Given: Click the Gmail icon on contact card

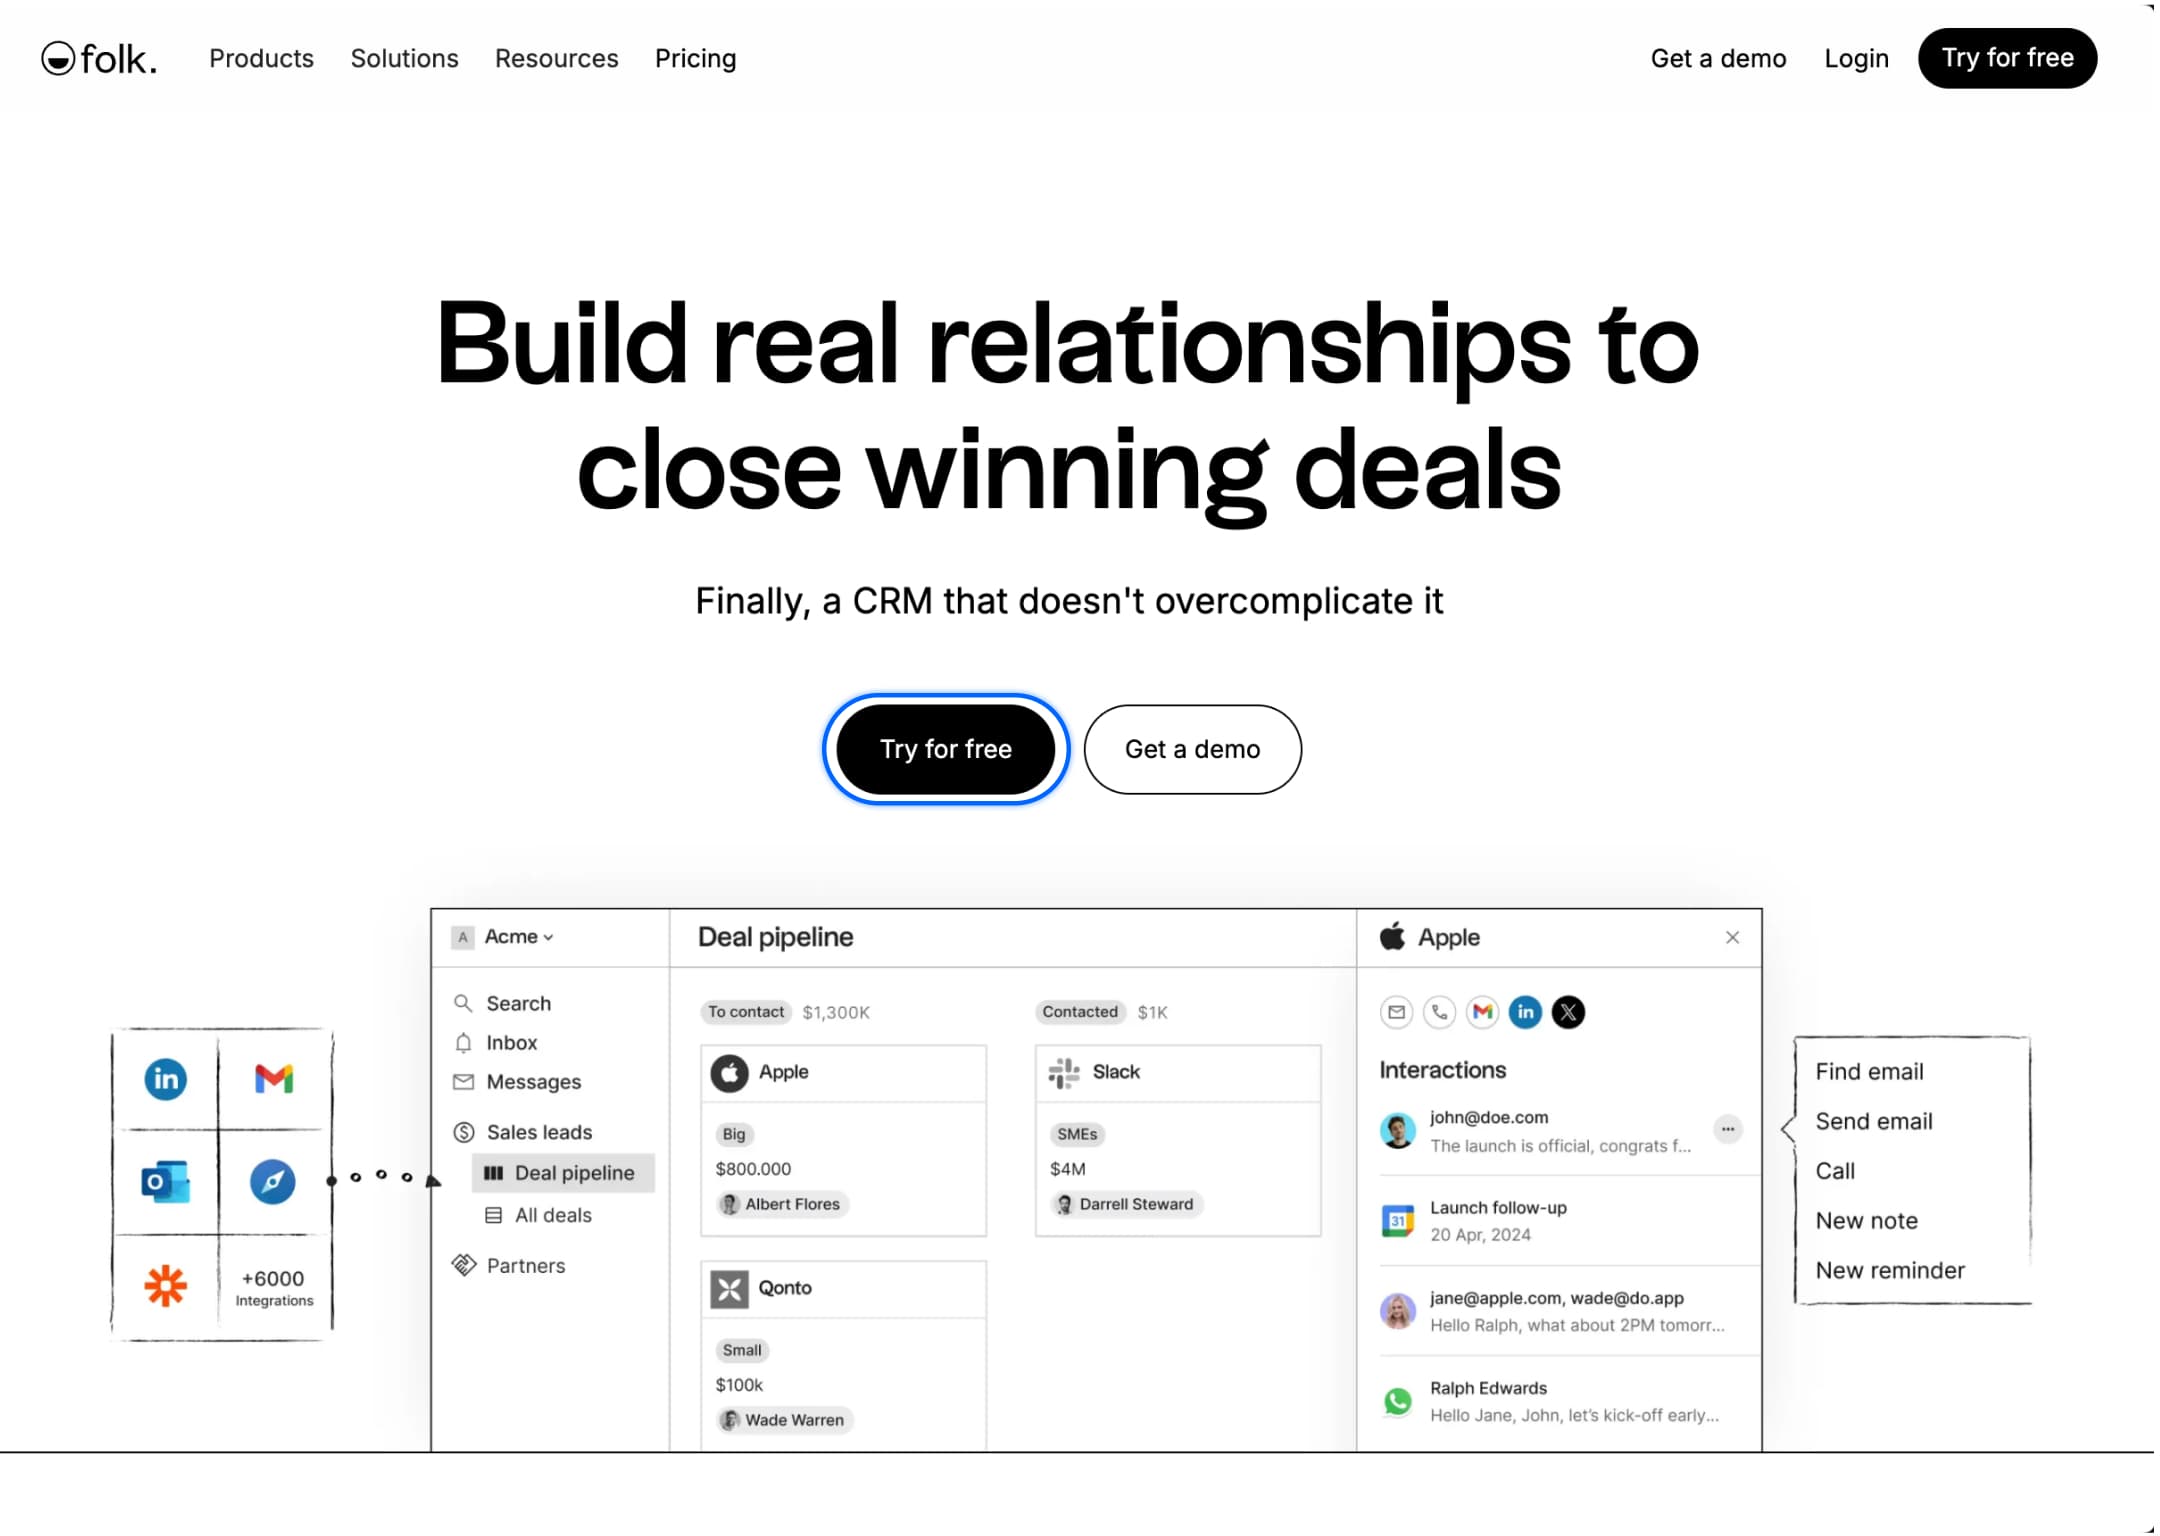Looking at the screenshot, I should [x=1482, y=1011].
